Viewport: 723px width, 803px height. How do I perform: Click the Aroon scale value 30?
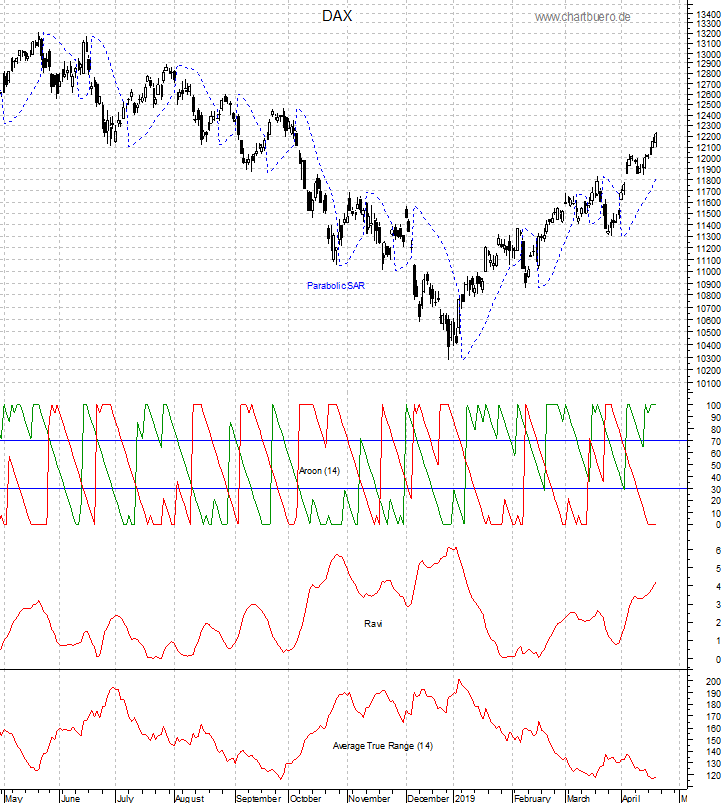click(x=715, y=489)
